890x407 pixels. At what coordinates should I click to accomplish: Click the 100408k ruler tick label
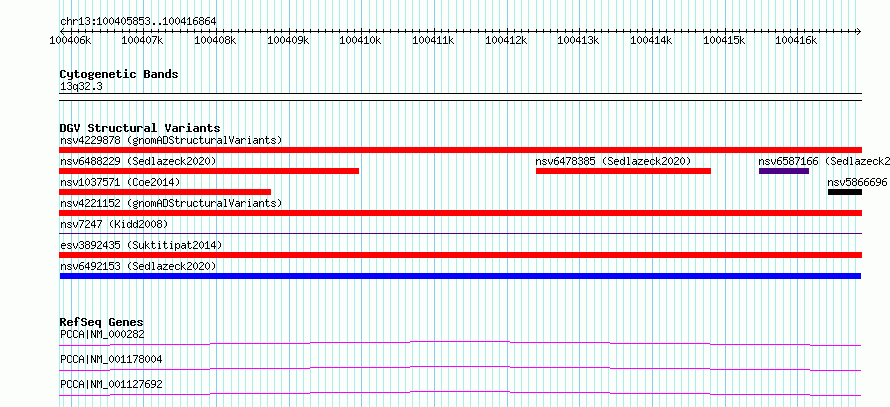point(216,41)
